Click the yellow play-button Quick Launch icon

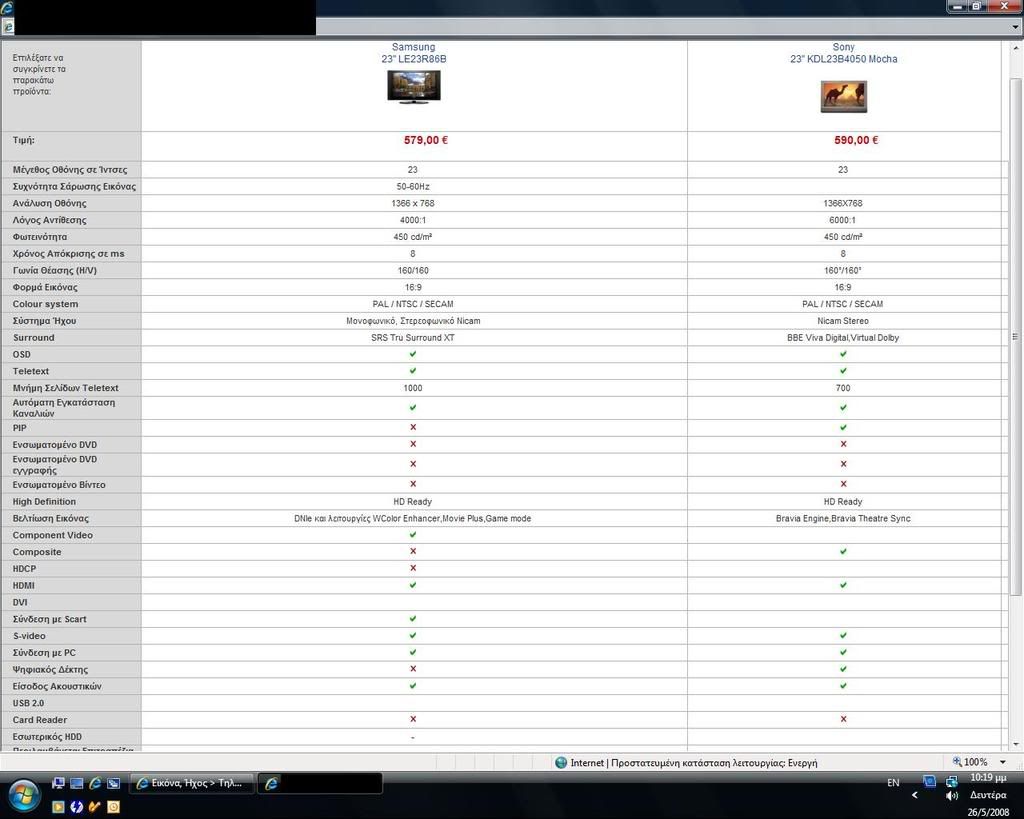coord(58,807)
